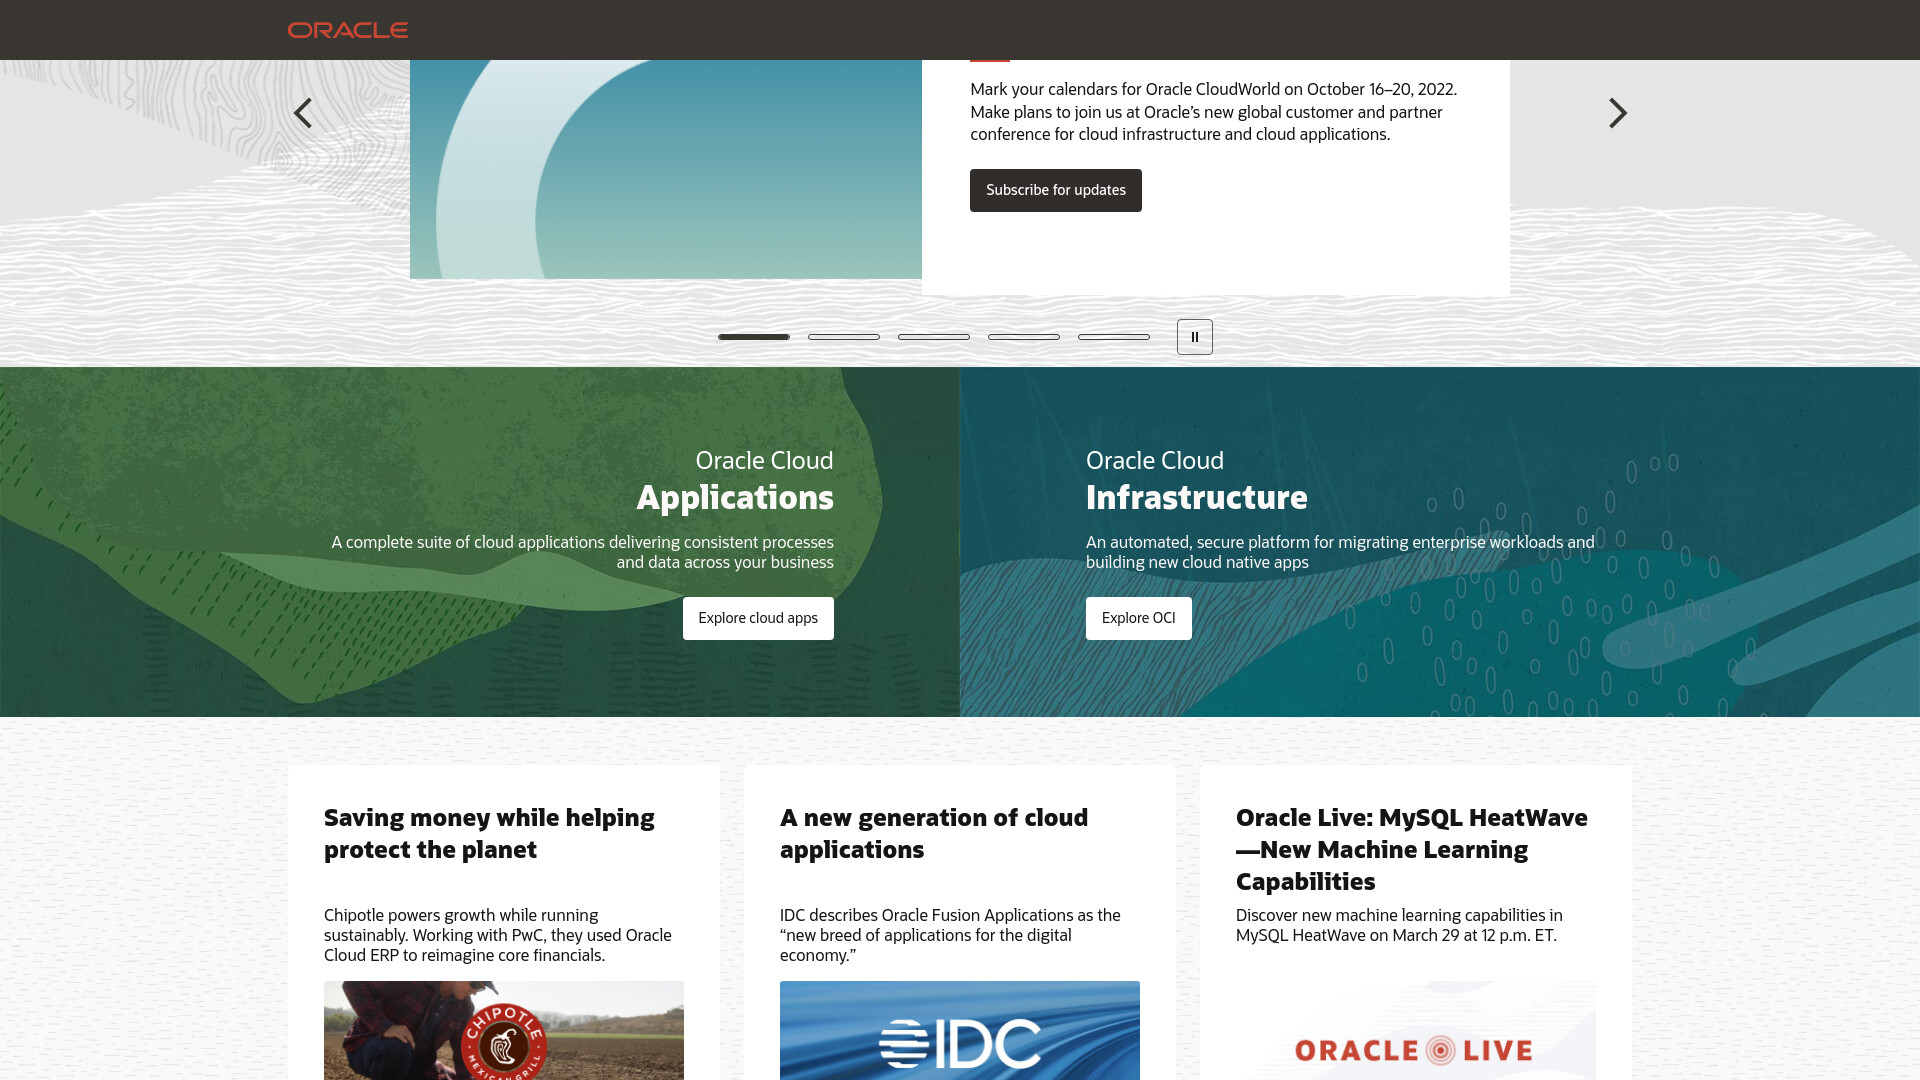Advance to next carousel slide arrow
1920x1080 pixels.
coord(1617,113)
